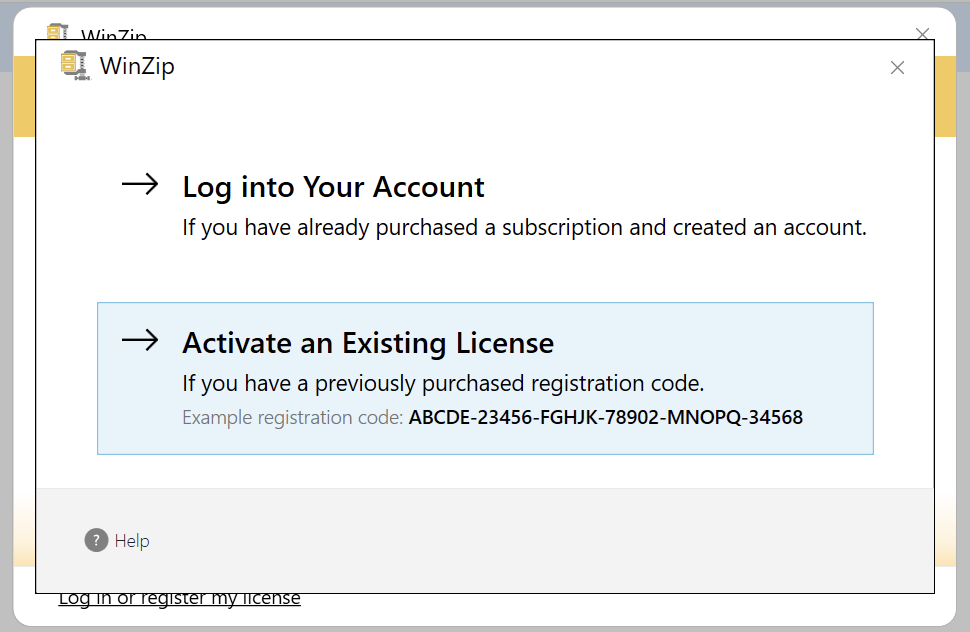
Task: Select the highlighted activation panel
Action: [485, 378]
